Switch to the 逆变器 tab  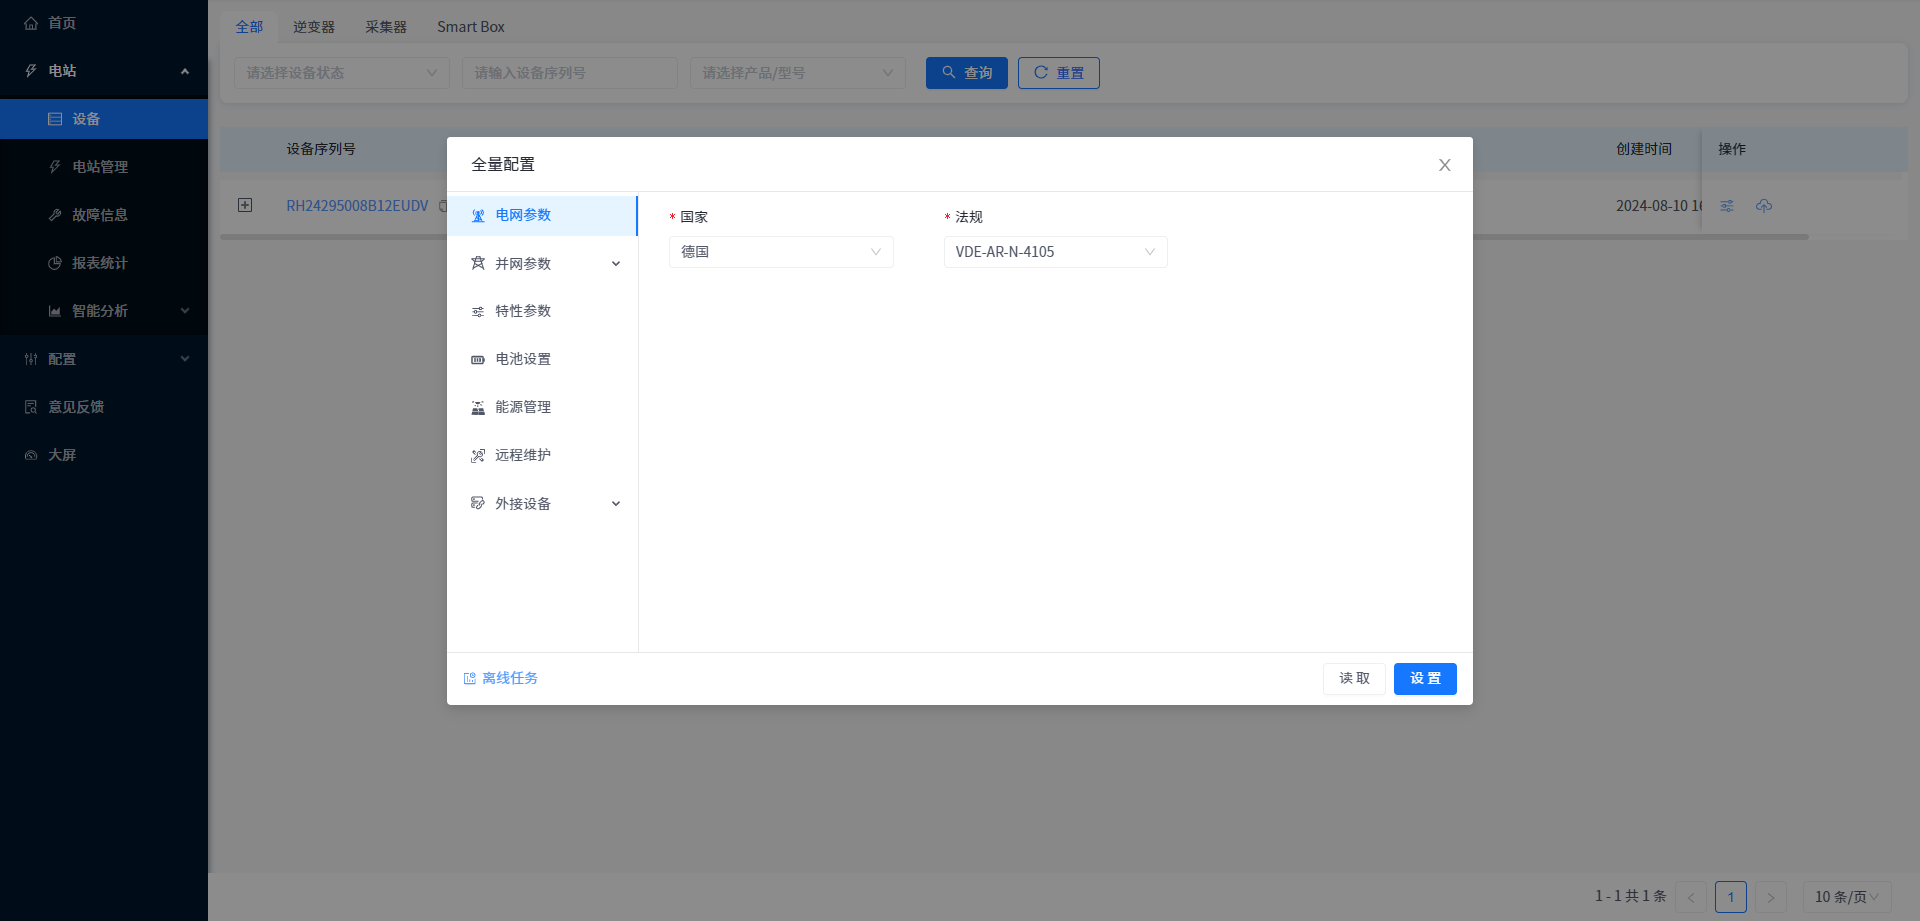[313, 27]
